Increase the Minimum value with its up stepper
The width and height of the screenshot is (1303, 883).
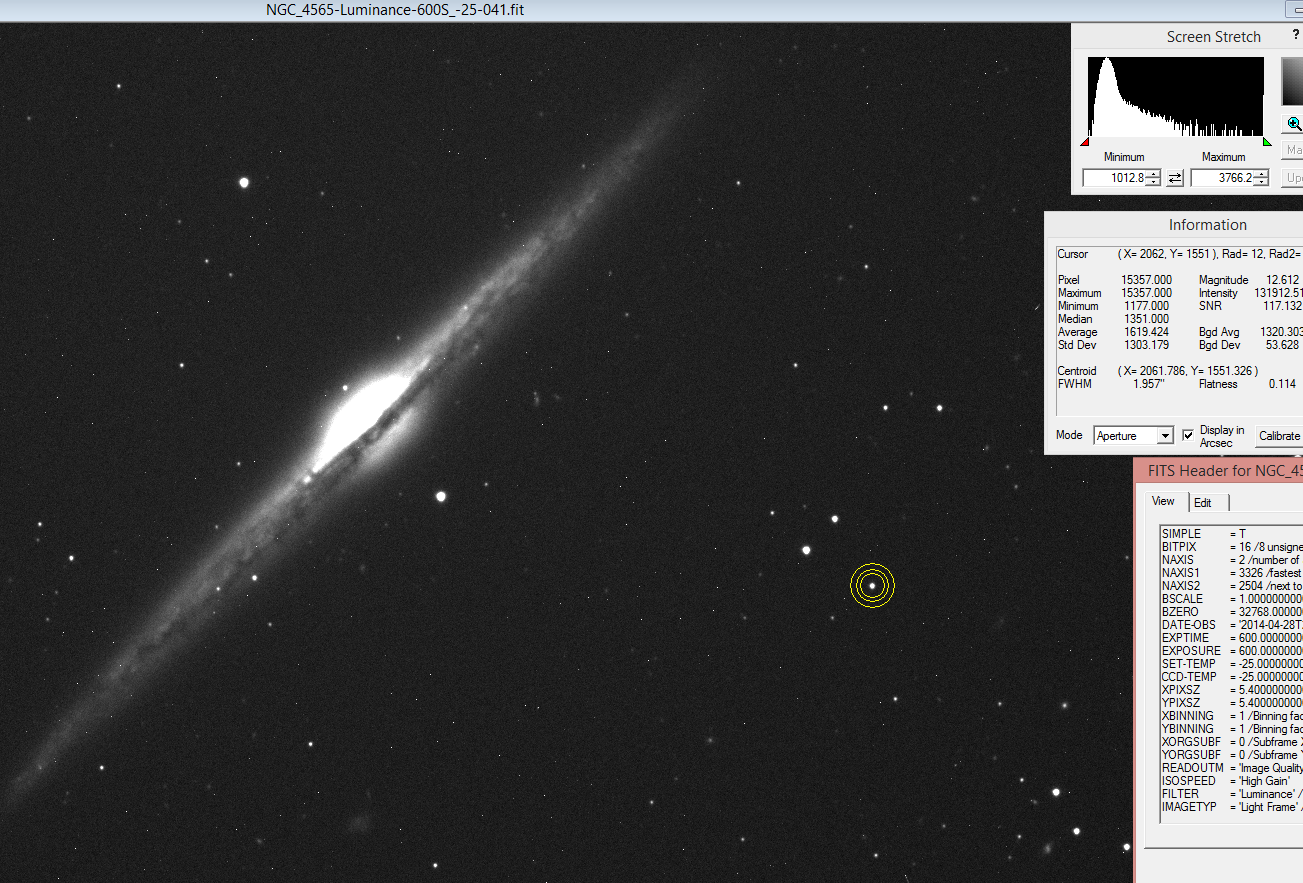pyautogui.click(x=1154, y=173)
